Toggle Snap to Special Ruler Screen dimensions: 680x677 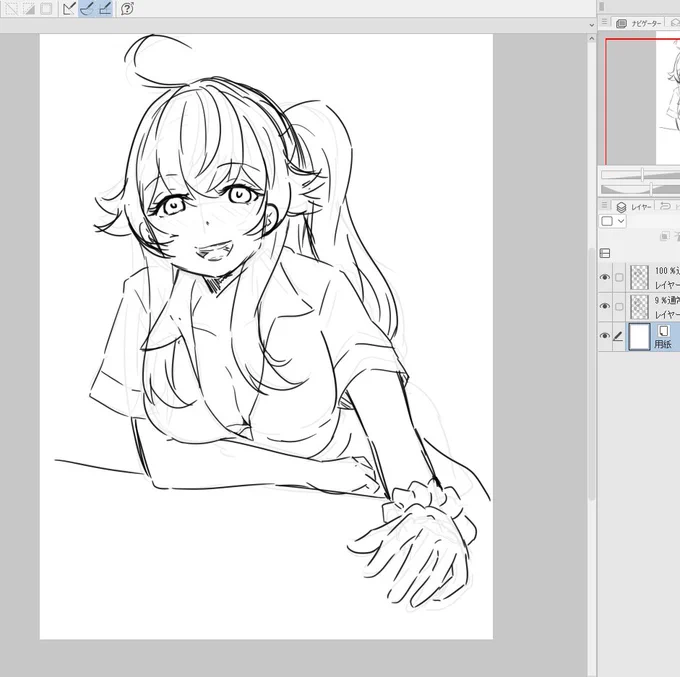(x=87, y=9)
